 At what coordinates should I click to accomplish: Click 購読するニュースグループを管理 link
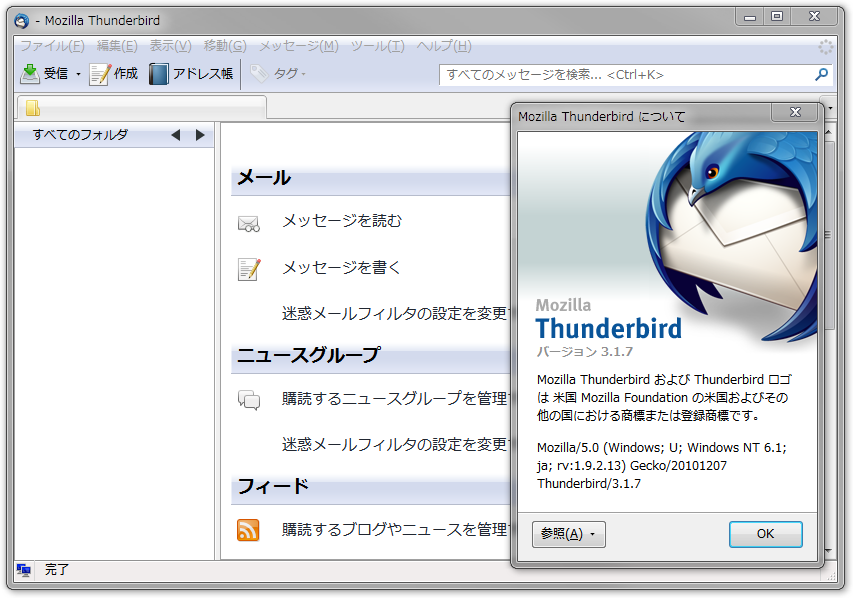[395, 399]
